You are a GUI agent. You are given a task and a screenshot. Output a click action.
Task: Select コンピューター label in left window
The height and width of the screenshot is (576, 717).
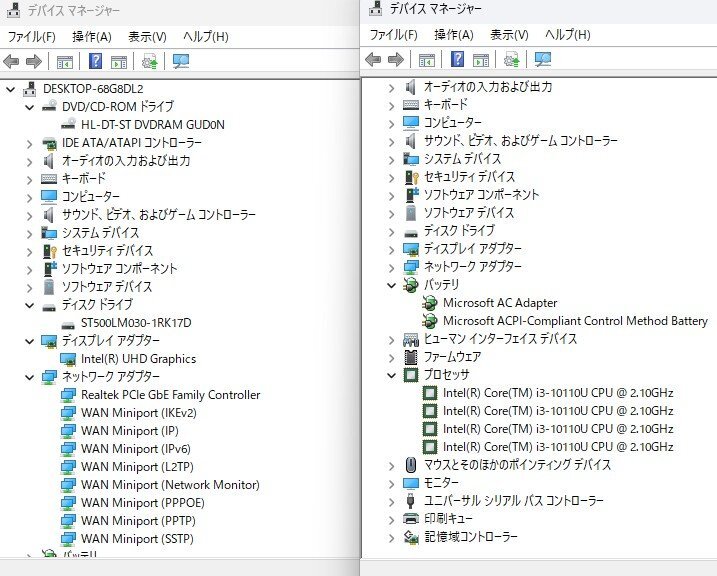point(91,197)
